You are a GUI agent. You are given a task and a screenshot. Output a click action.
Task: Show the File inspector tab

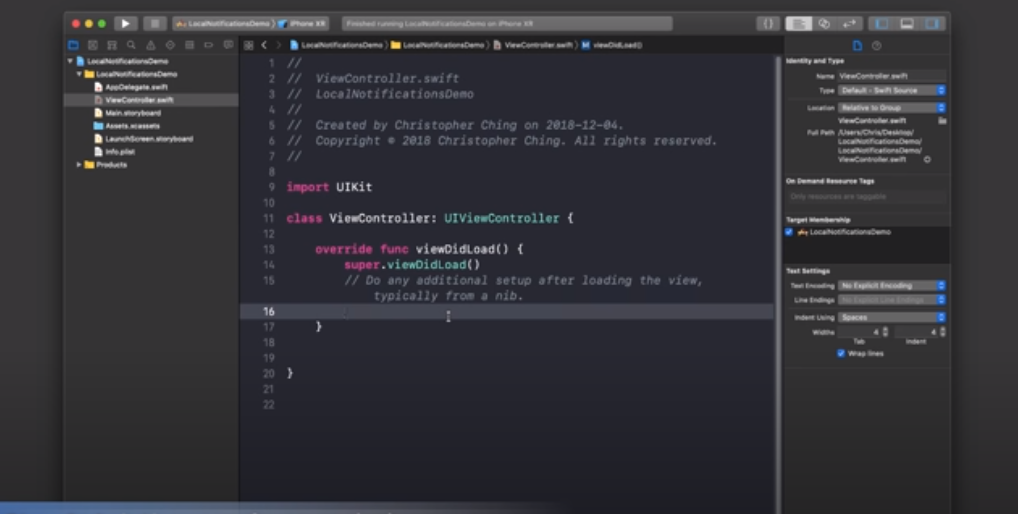coord(858,46)
